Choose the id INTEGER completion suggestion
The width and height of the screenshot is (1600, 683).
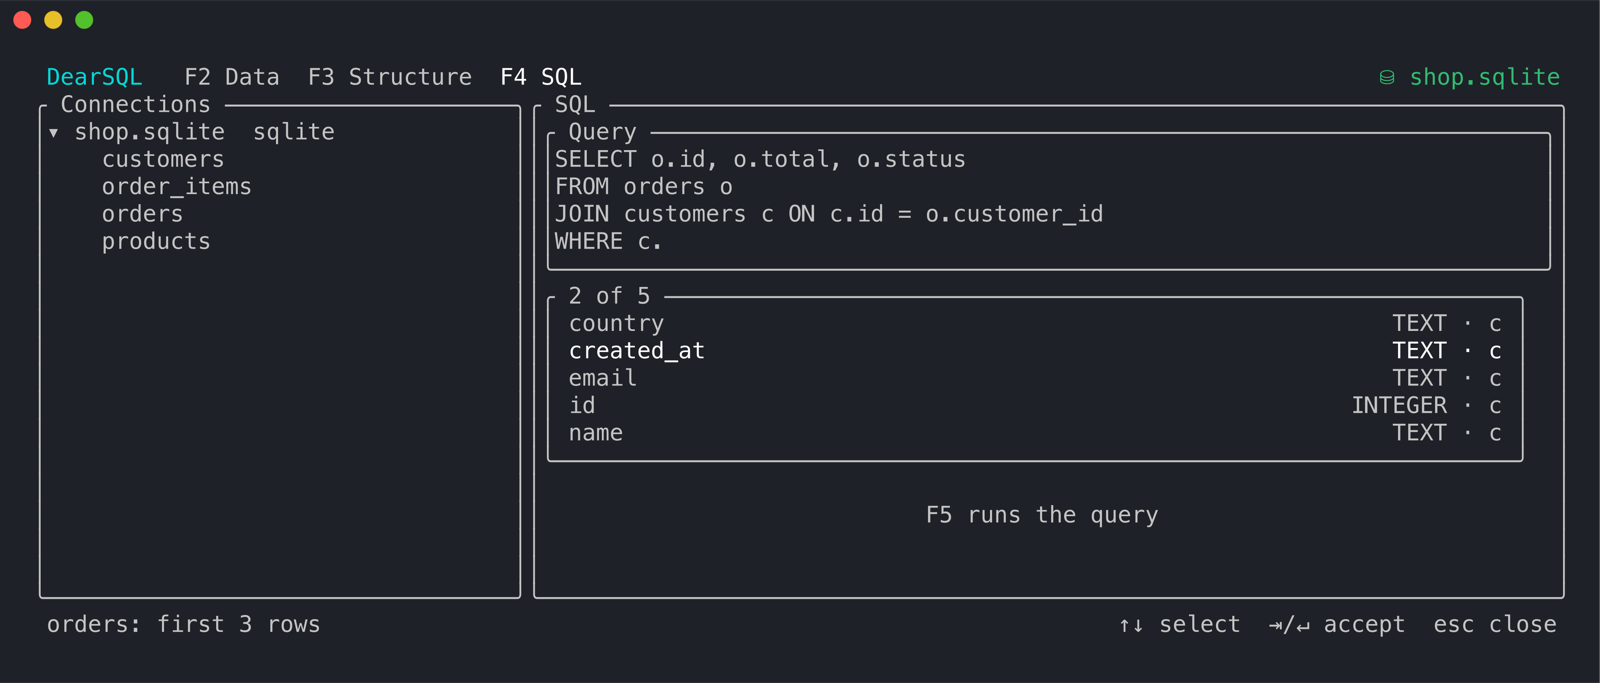[1035, 405]
